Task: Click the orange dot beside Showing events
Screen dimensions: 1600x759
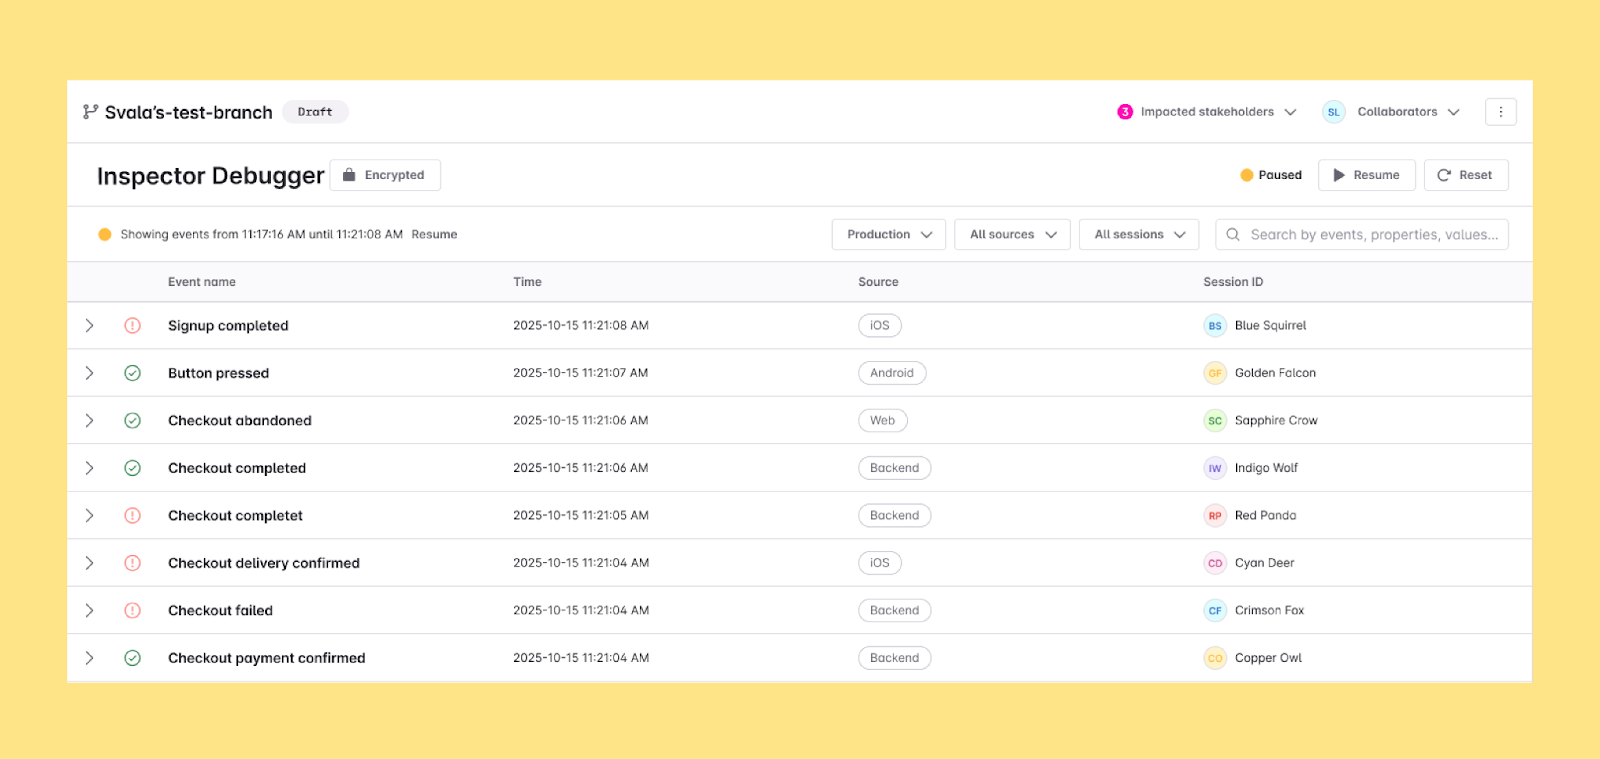Action: [105, 234]
